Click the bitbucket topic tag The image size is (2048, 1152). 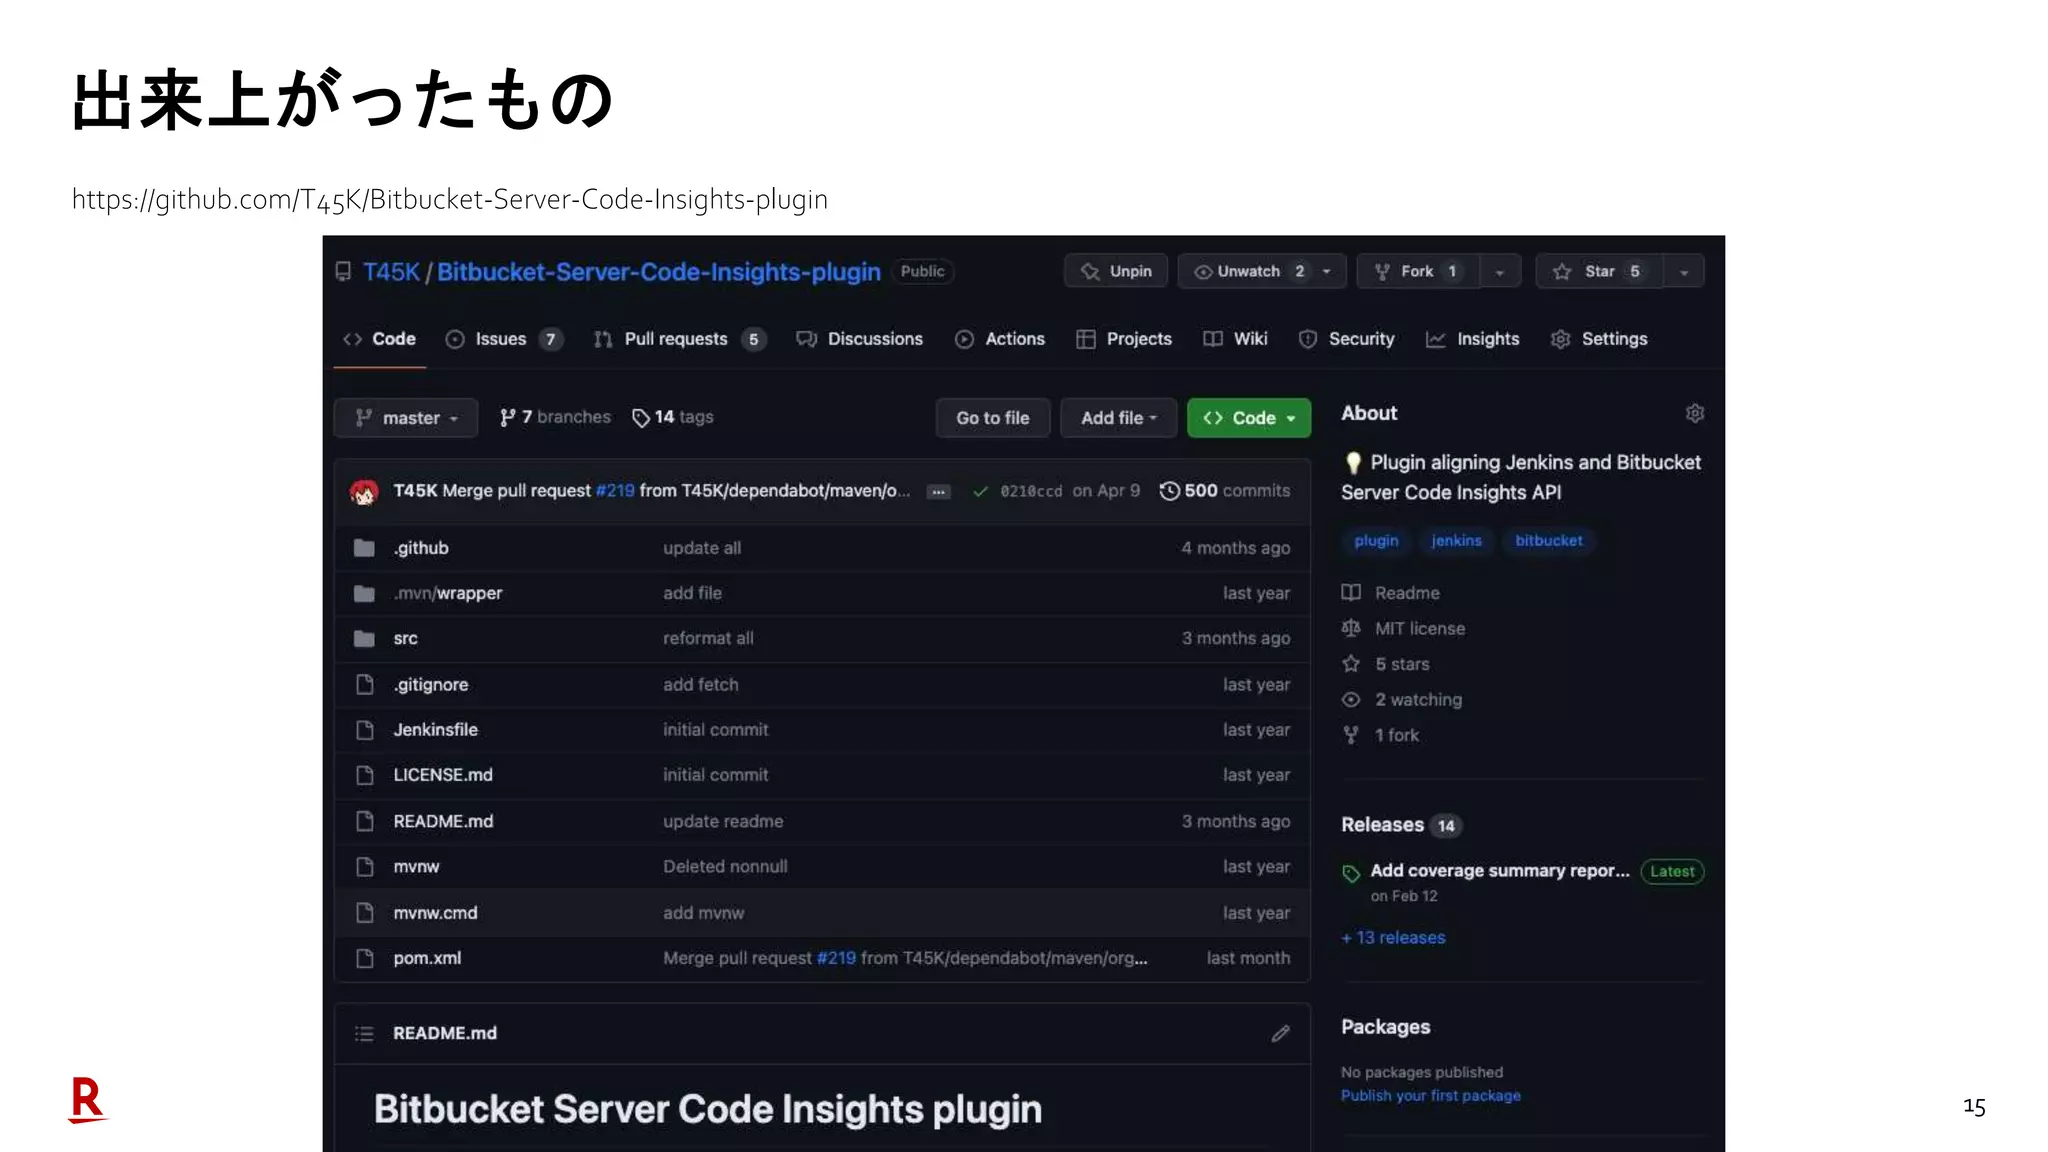(1549, 541)
